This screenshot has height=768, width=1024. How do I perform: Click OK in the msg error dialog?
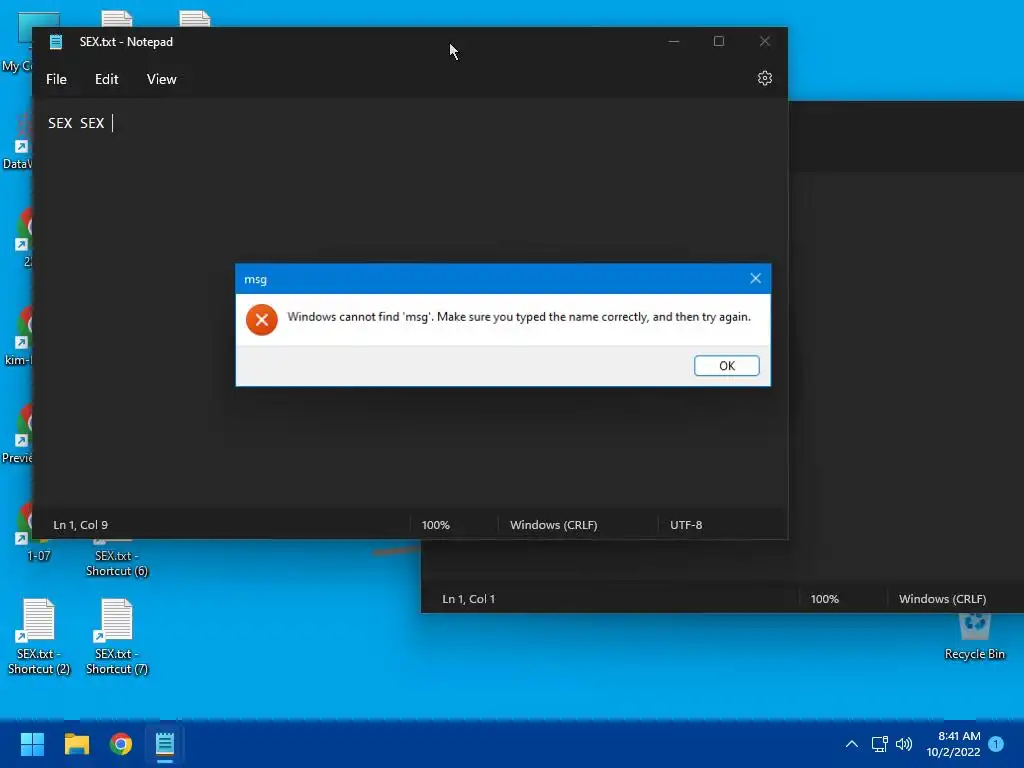726,366
